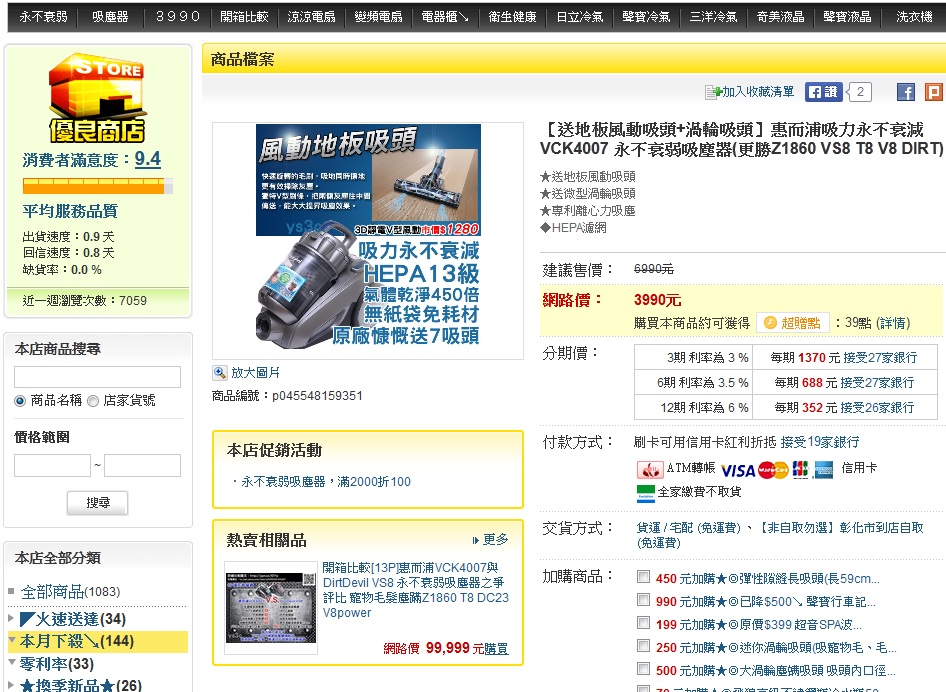The width and height of the screenshot is (946, 692).
Task: Select the 商品名稱 radio button
Action: [20, 401]
